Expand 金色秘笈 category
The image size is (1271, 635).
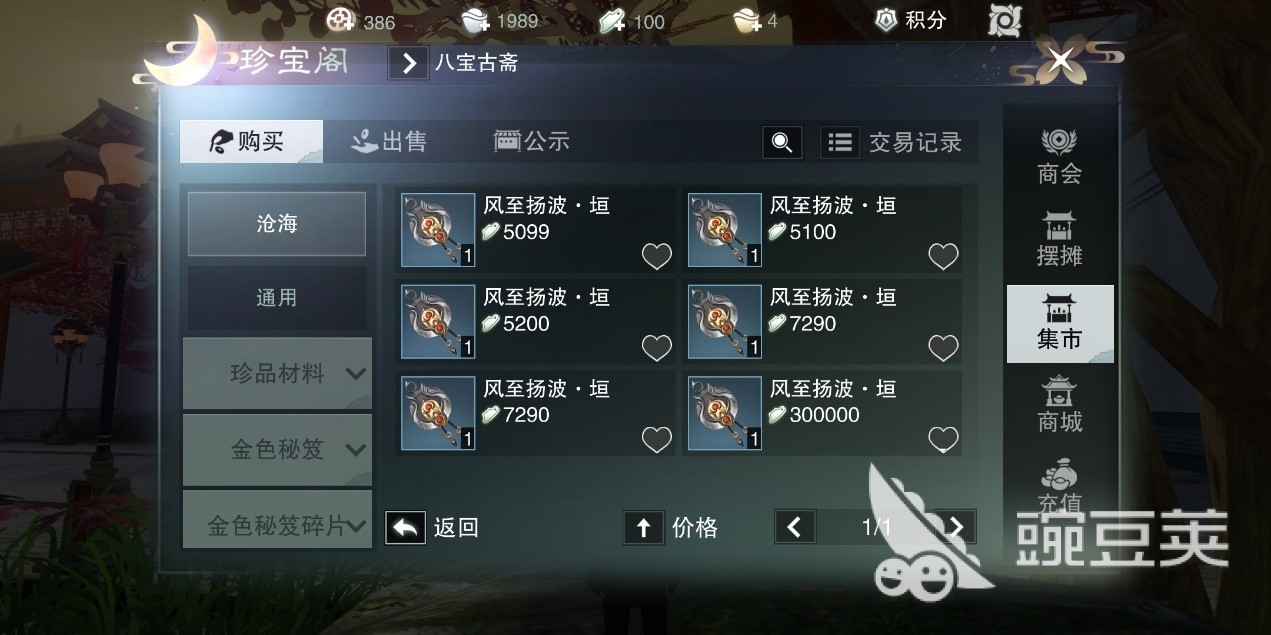[x=277, y=449]
